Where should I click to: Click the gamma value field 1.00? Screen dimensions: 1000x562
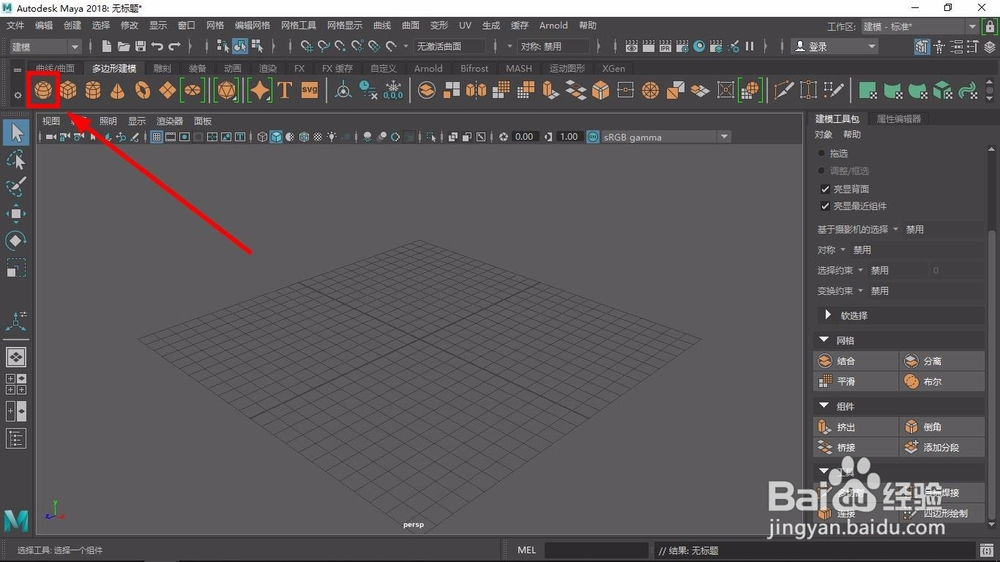(569, 137)
